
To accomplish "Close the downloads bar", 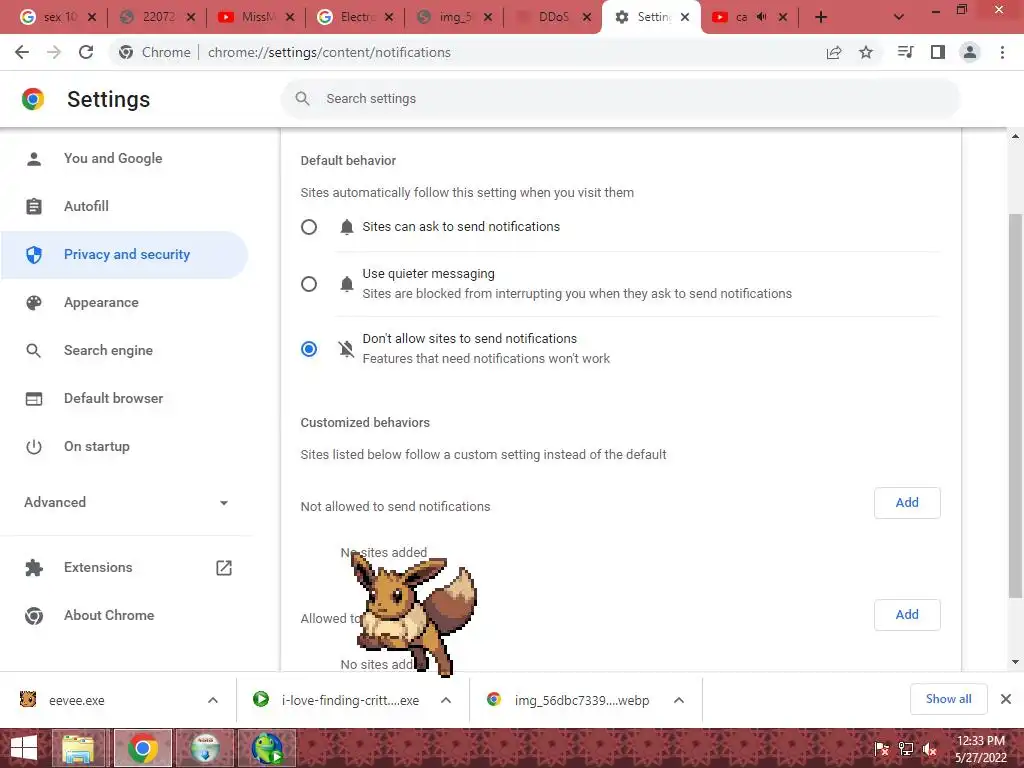I will (1006, 699).
